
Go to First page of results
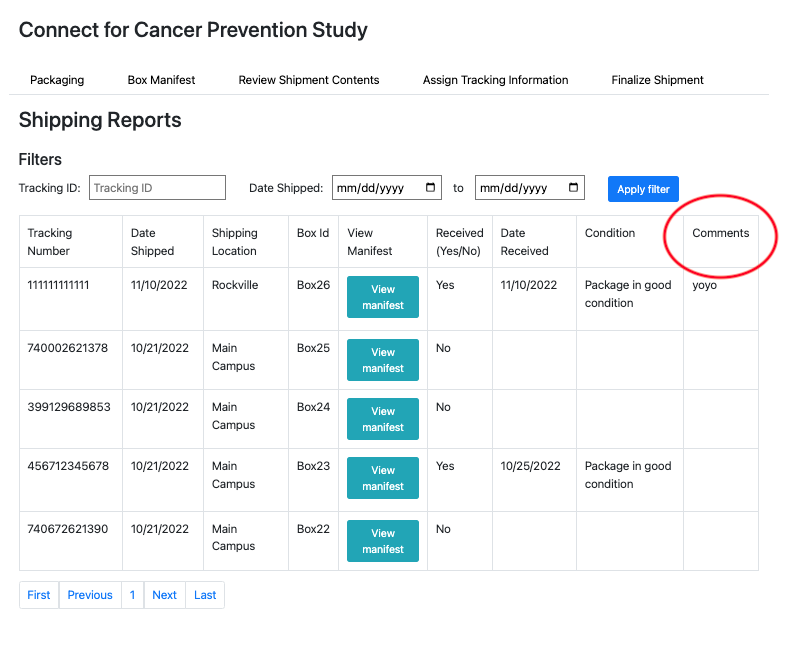coord(39,595)
